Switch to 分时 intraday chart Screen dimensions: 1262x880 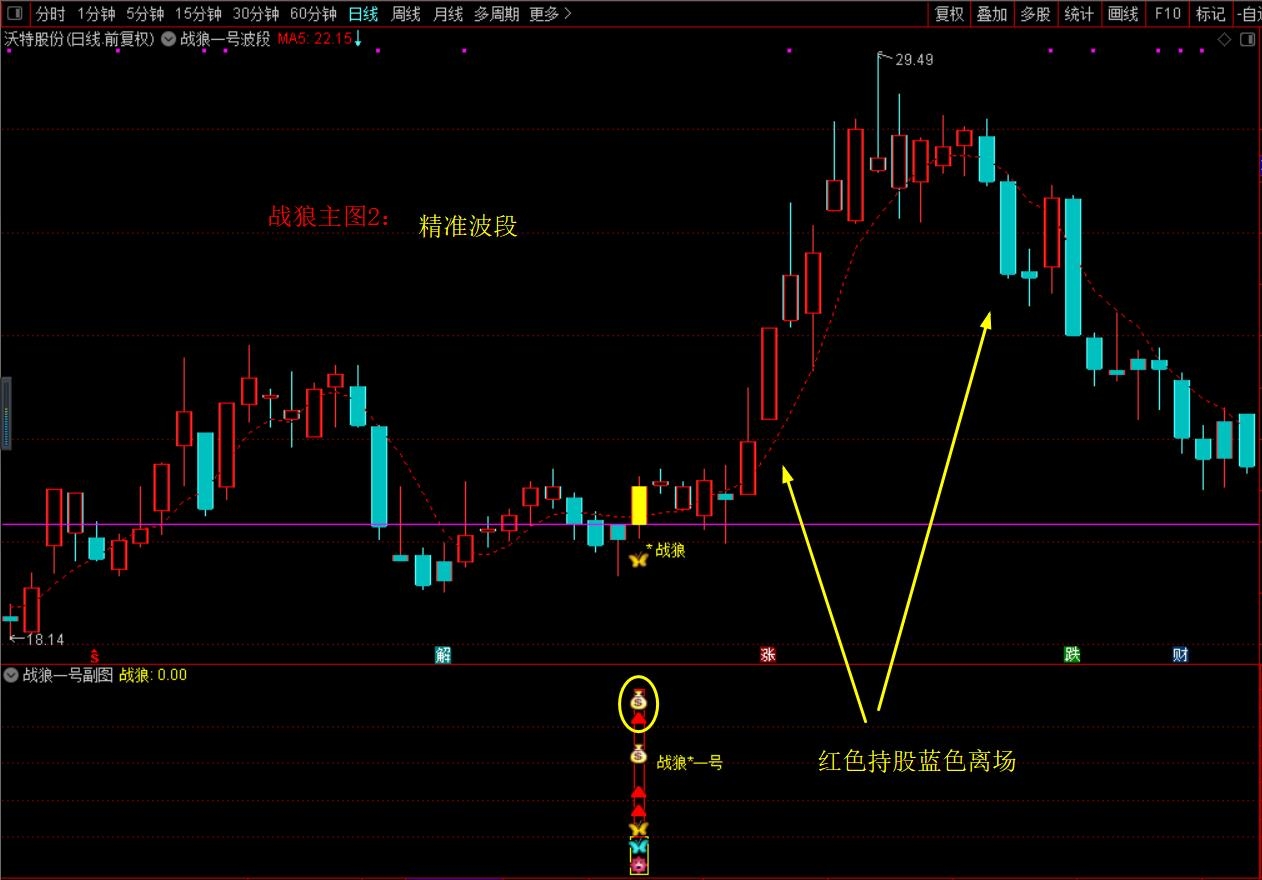(51, 14)
